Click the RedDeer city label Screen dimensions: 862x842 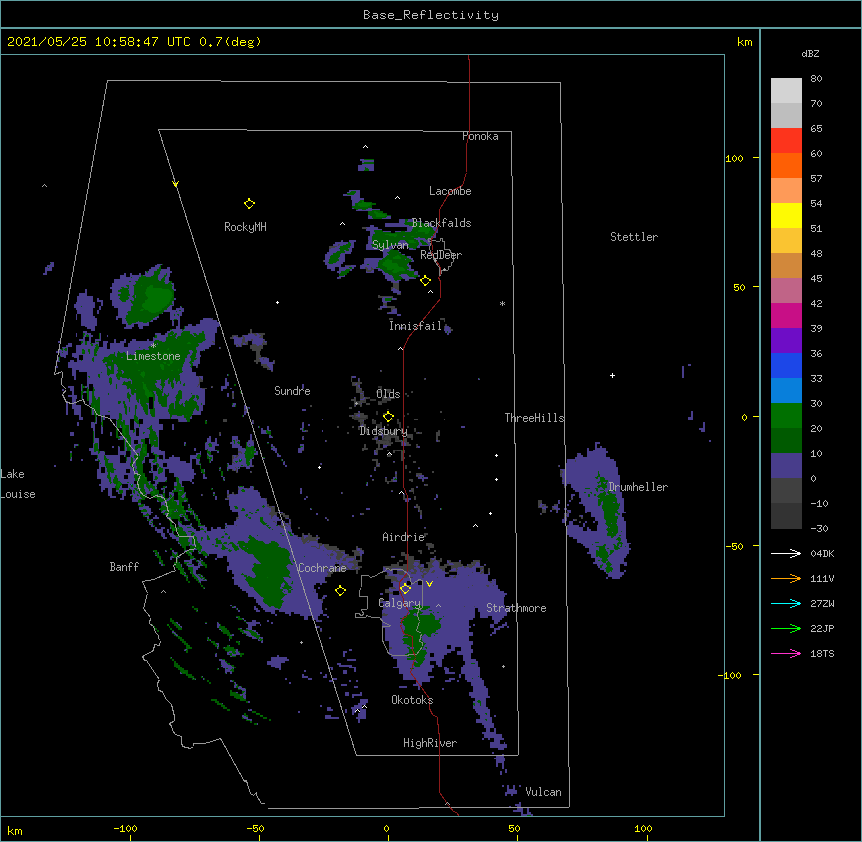pos(441,255)
